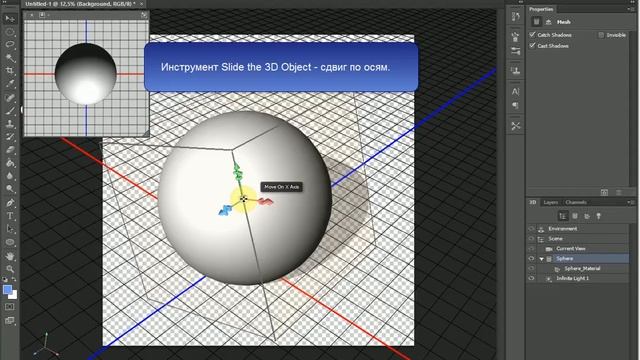The width and height of the screenshot is (640, 360).
Task: Filter 3D panel by whole scene
Action: point(563,216)
